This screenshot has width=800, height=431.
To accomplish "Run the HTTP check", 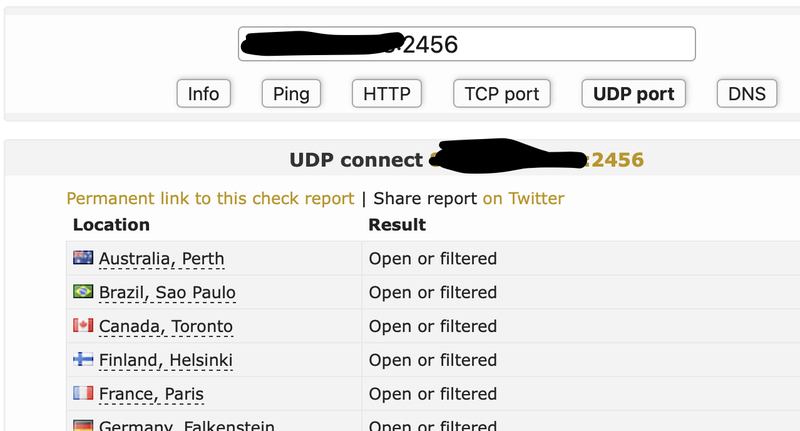I will (386, 94).
